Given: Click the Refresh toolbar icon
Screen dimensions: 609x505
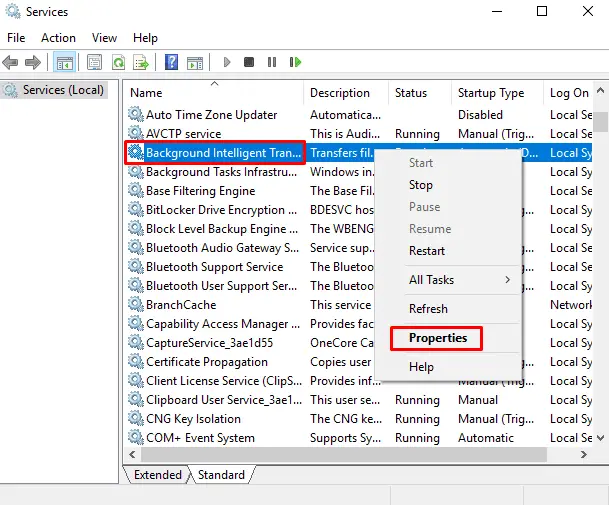Looking at the screenshot, I should click(x=118, y=62).
